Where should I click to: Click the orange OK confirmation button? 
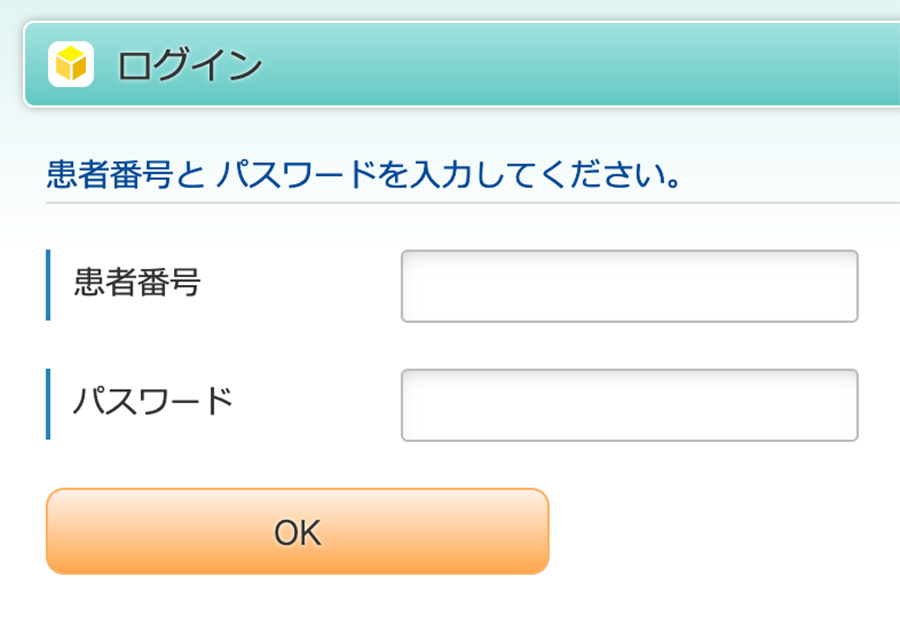coord(297,531)
